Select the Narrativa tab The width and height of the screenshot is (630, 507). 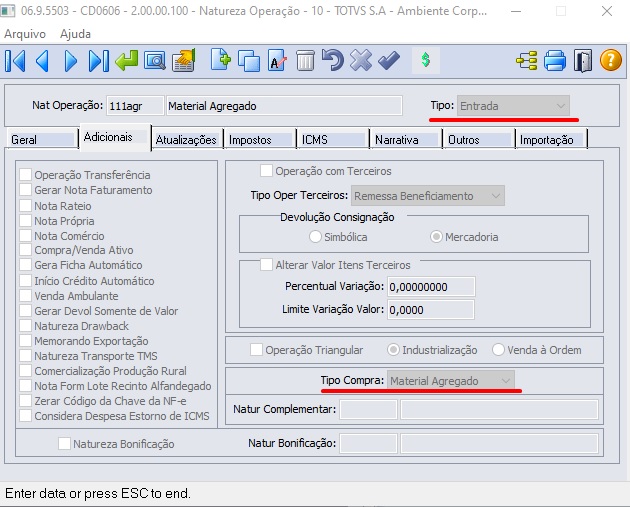406,139
